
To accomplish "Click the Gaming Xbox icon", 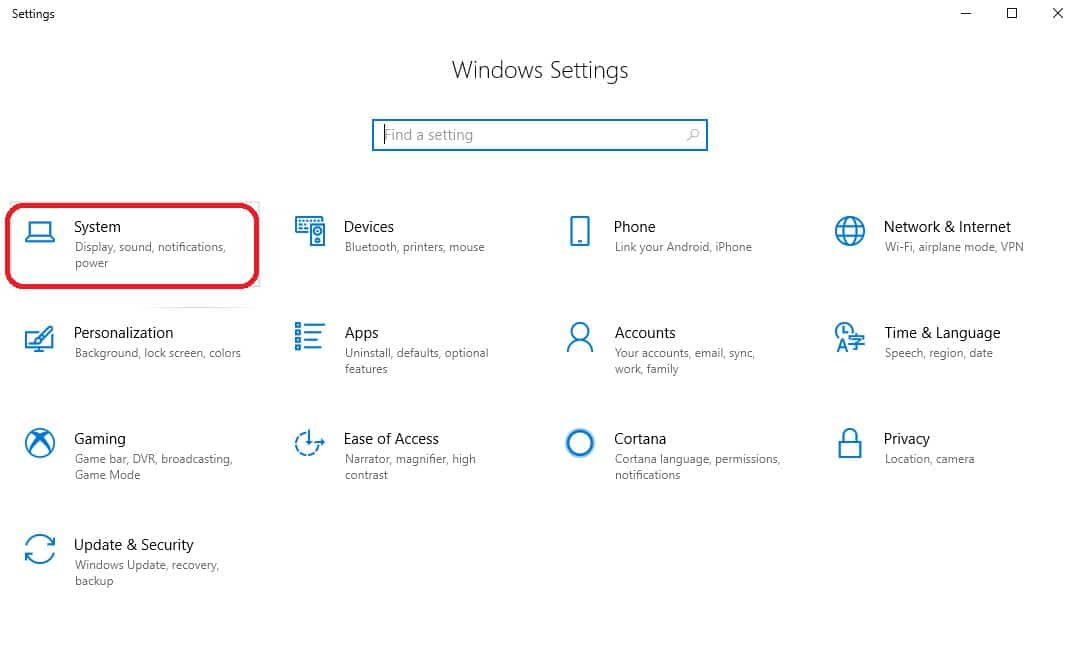I will click(40, 443).
